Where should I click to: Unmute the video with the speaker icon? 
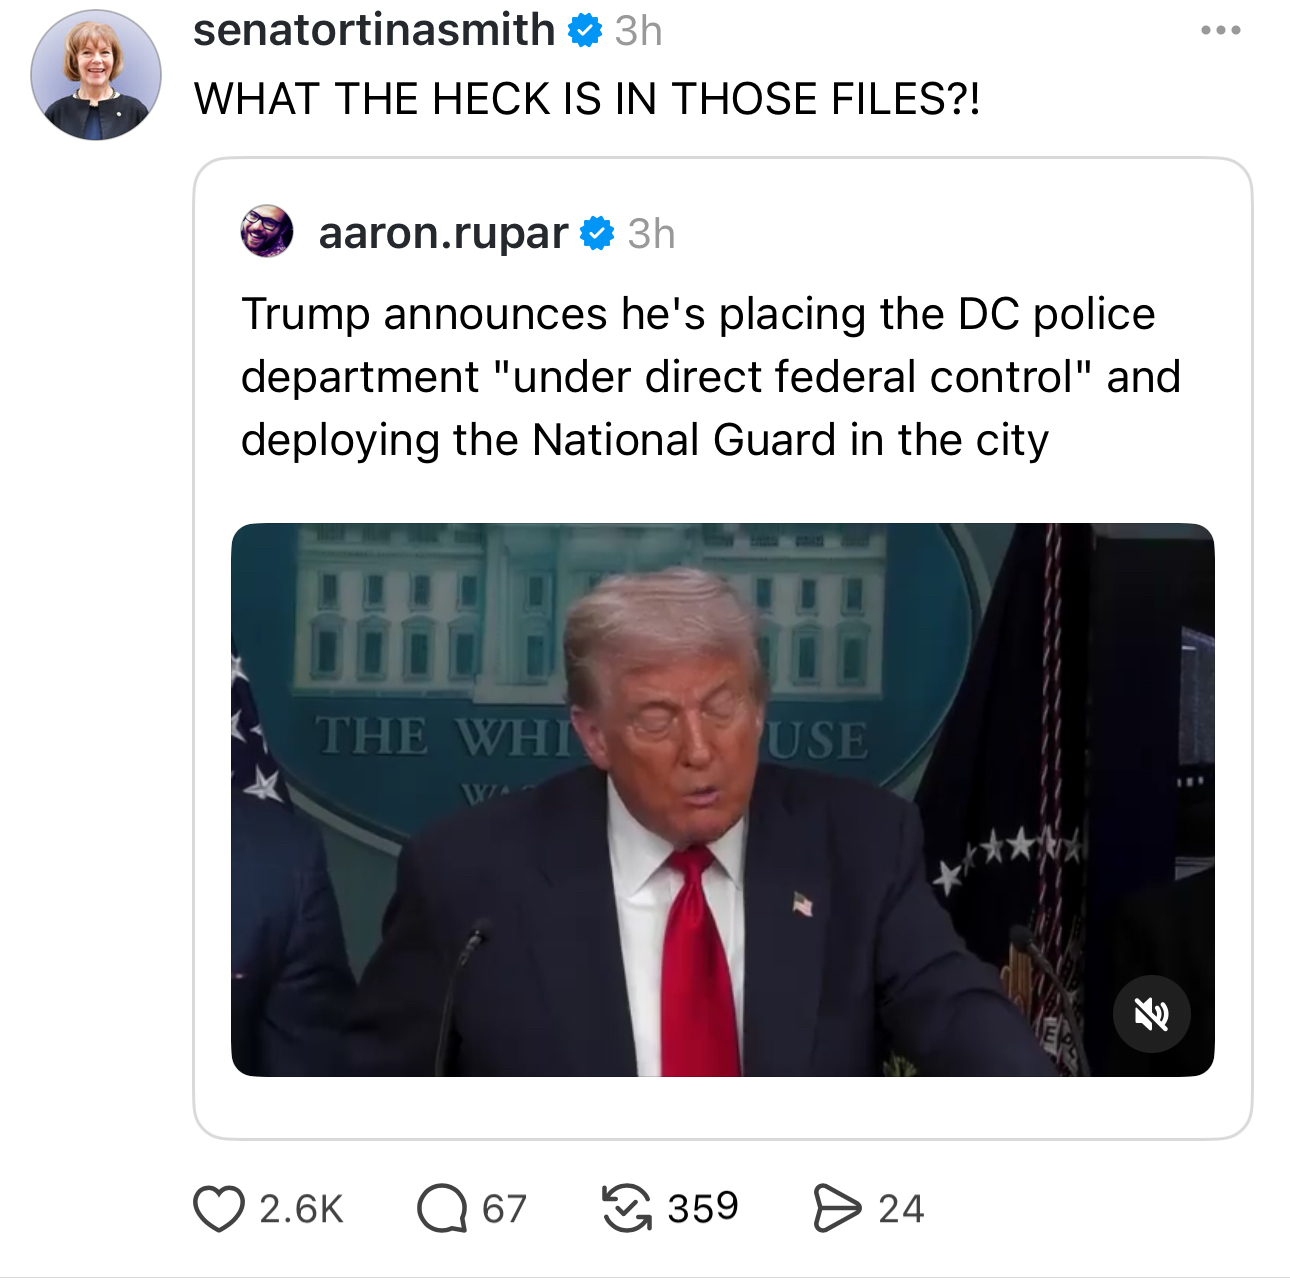1152,1015
